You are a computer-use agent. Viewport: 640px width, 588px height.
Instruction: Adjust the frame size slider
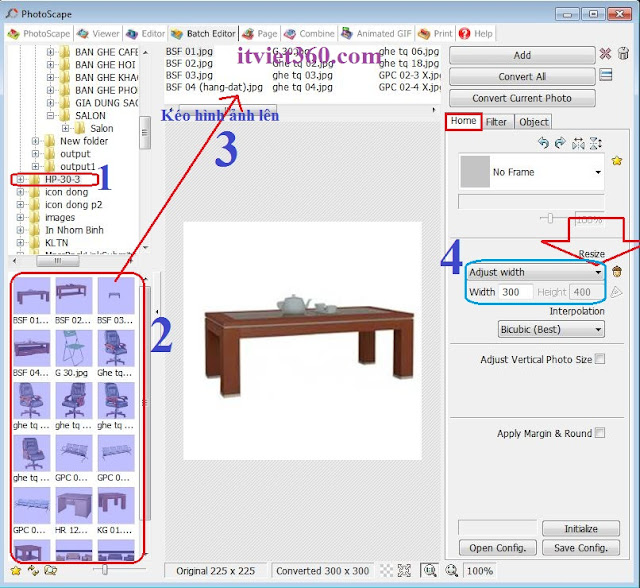(550, 219)
